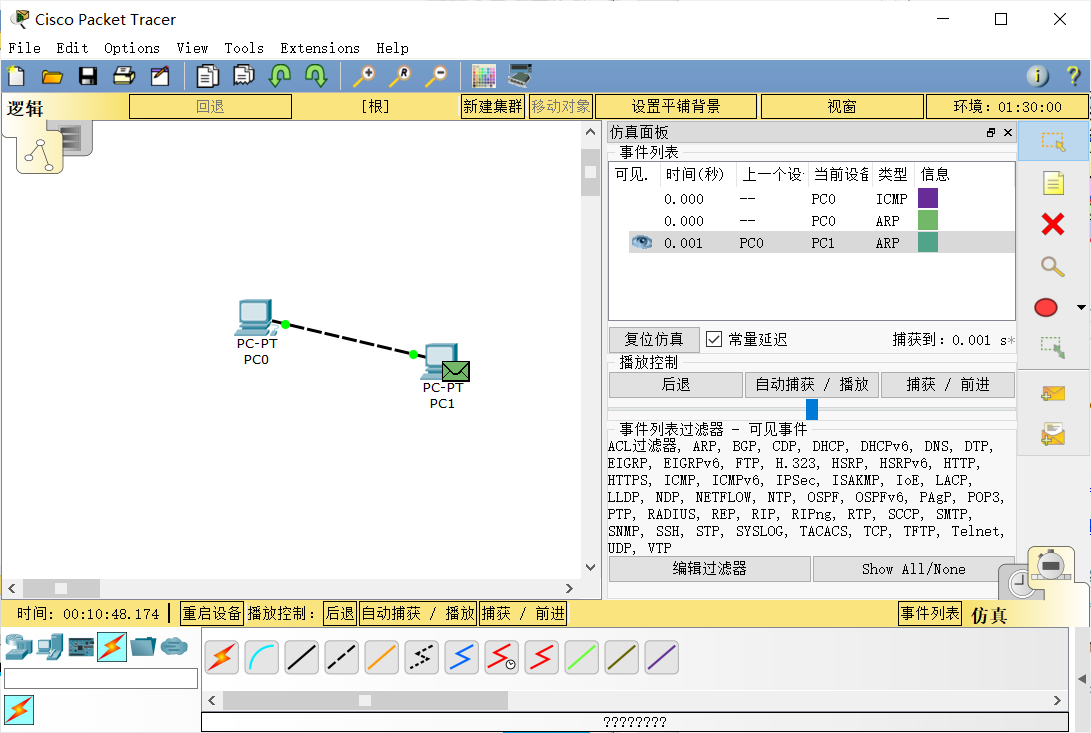This screenshot has height=733, width=1091.
Task: Save the project with floppy icon
Action: point(88,76)
